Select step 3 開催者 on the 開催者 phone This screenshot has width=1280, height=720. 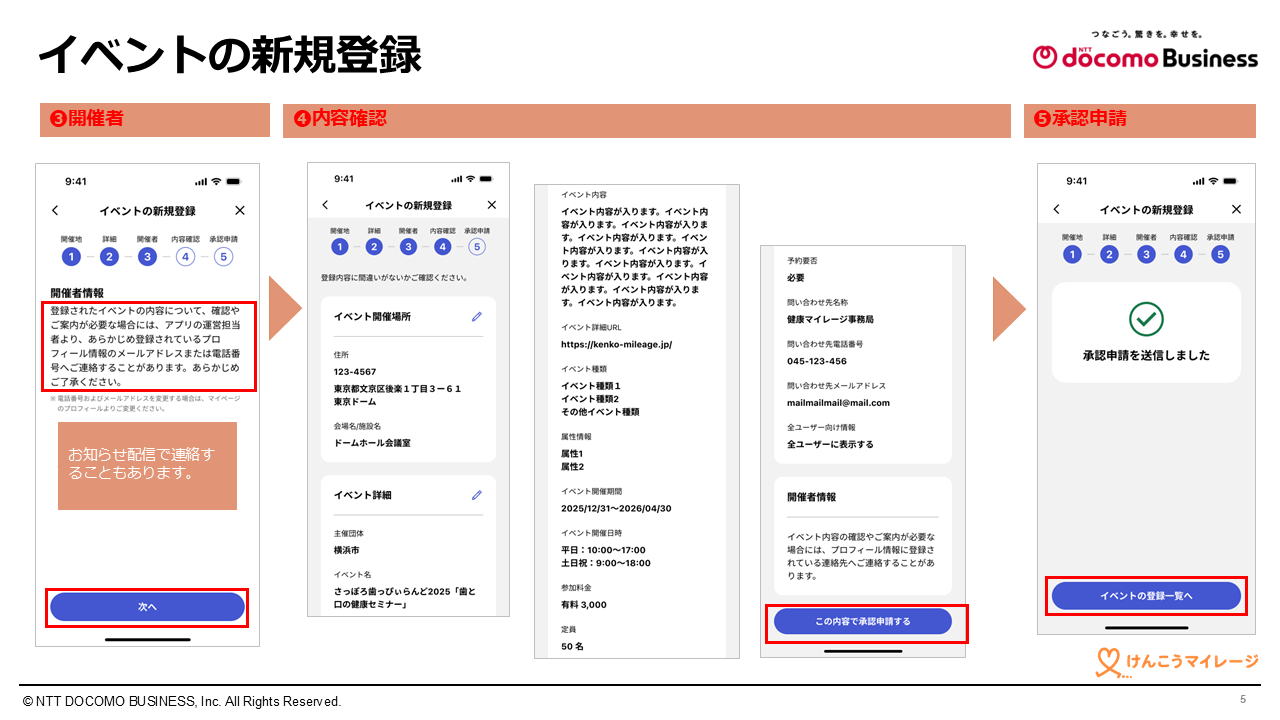pos(147,257)
